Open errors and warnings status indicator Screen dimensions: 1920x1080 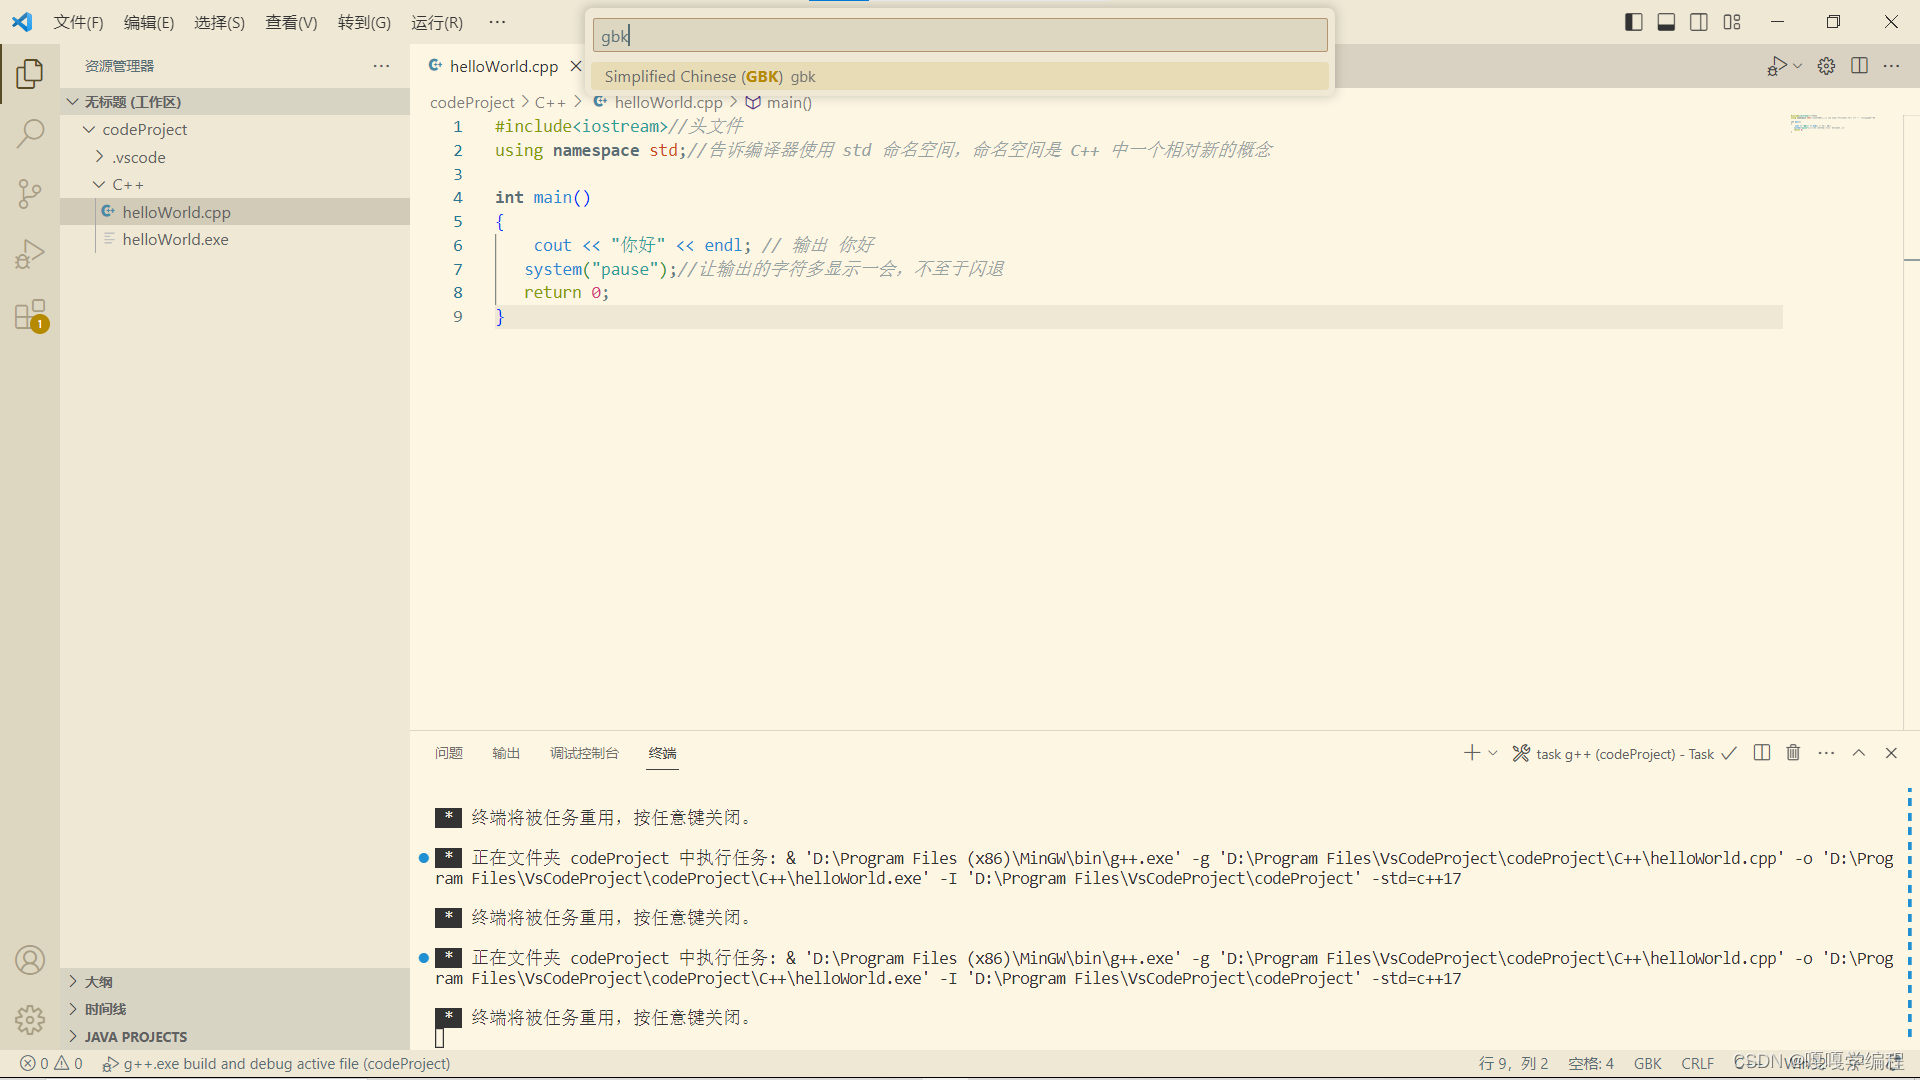click(52, 1064)
